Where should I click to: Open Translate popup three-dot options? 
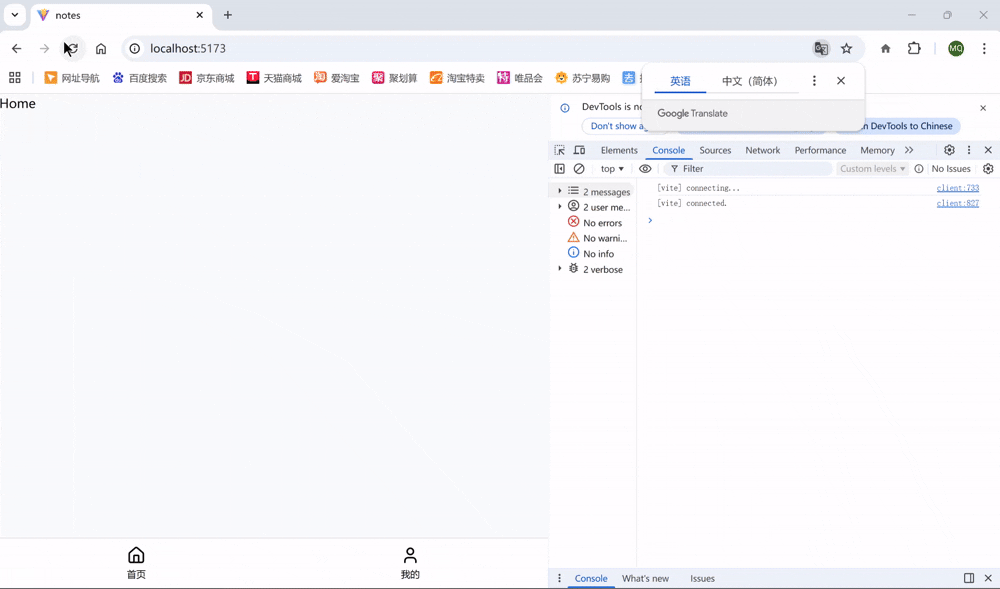pos(814,81)
